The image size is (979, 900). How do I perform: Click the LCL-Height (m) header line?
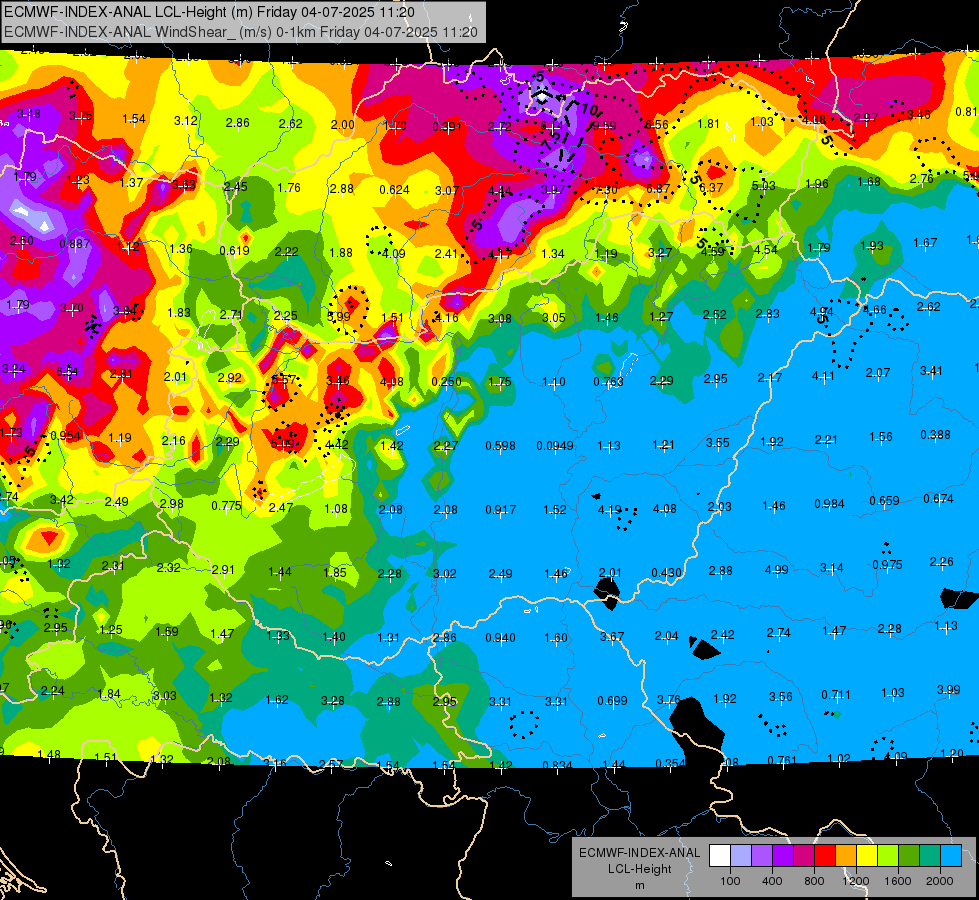[x=209, y=12]
